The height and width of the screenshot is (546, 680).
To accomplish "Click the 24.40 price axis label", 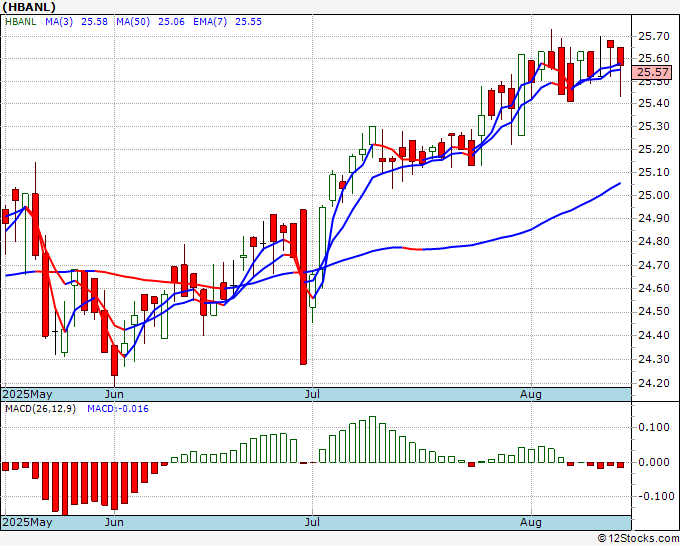I will pos(654,336).
